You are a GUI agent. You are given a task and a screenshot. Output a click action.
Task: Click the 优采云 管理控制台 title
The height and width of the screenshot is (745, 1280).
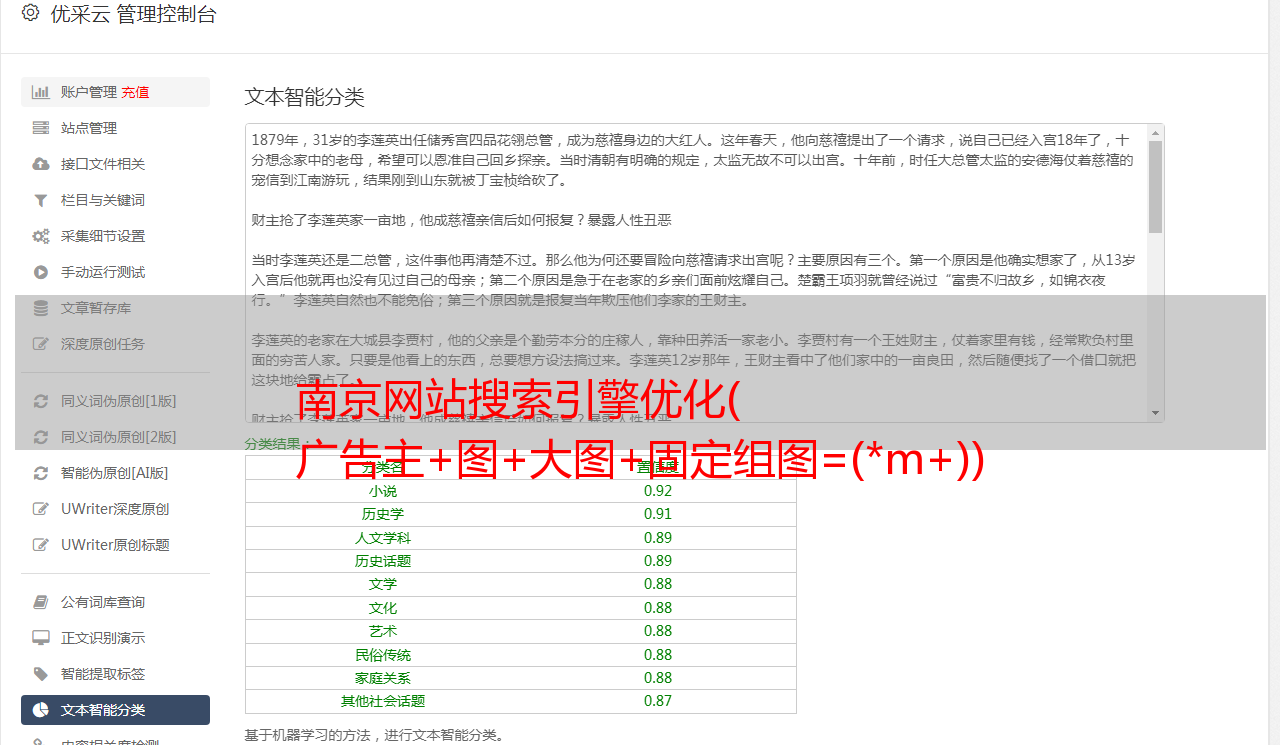click(x=133, y=14)
